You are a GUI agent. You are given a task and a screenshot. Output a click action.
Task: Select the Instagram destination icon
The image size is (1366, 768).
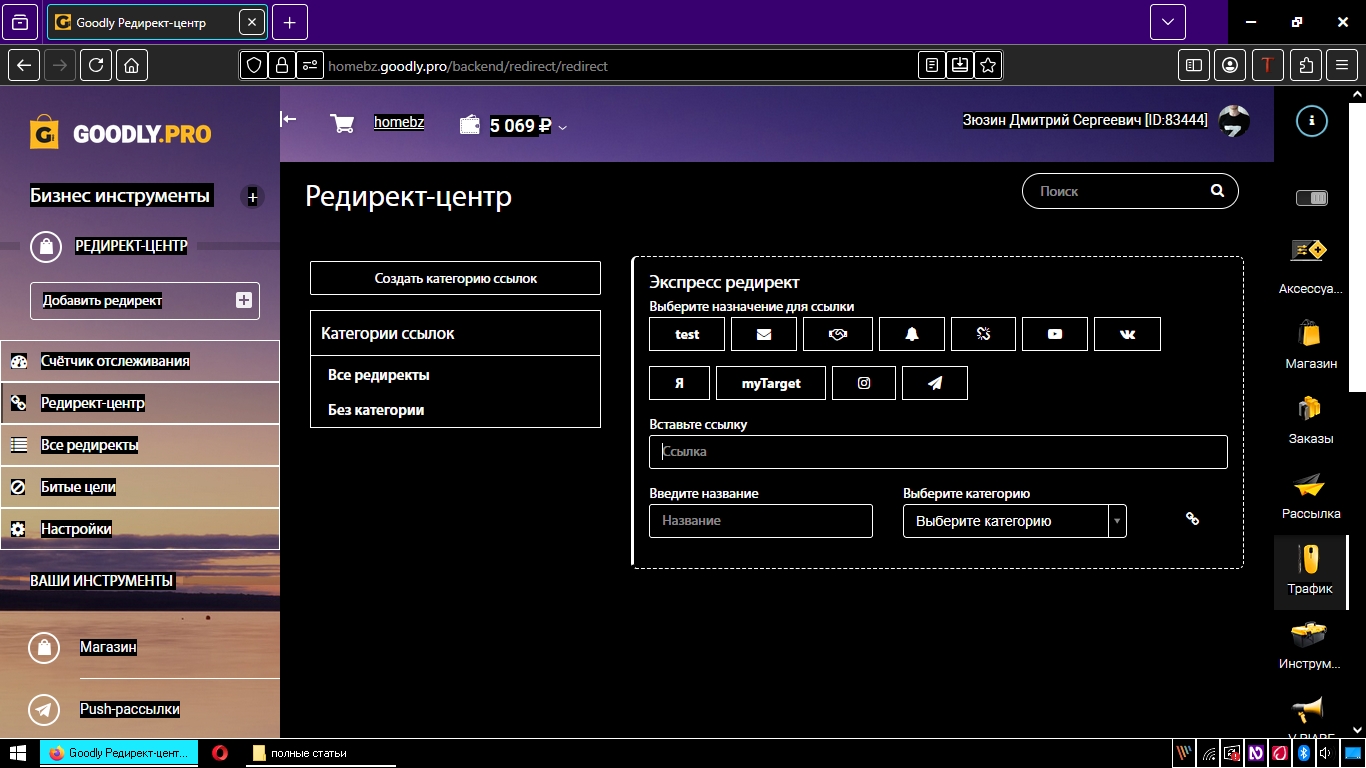pyautogui.click(x=864, y=383)
